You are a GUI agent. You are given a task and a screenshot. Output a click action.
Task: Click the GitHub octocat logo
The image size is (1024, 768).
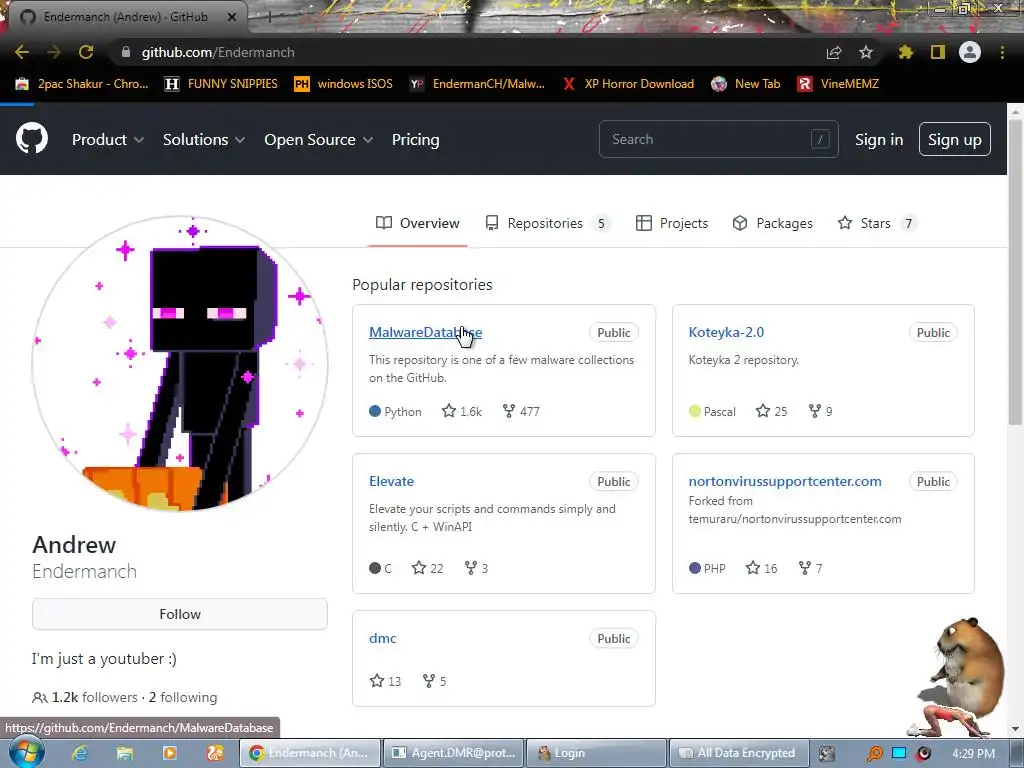click(x=32, y=138)
